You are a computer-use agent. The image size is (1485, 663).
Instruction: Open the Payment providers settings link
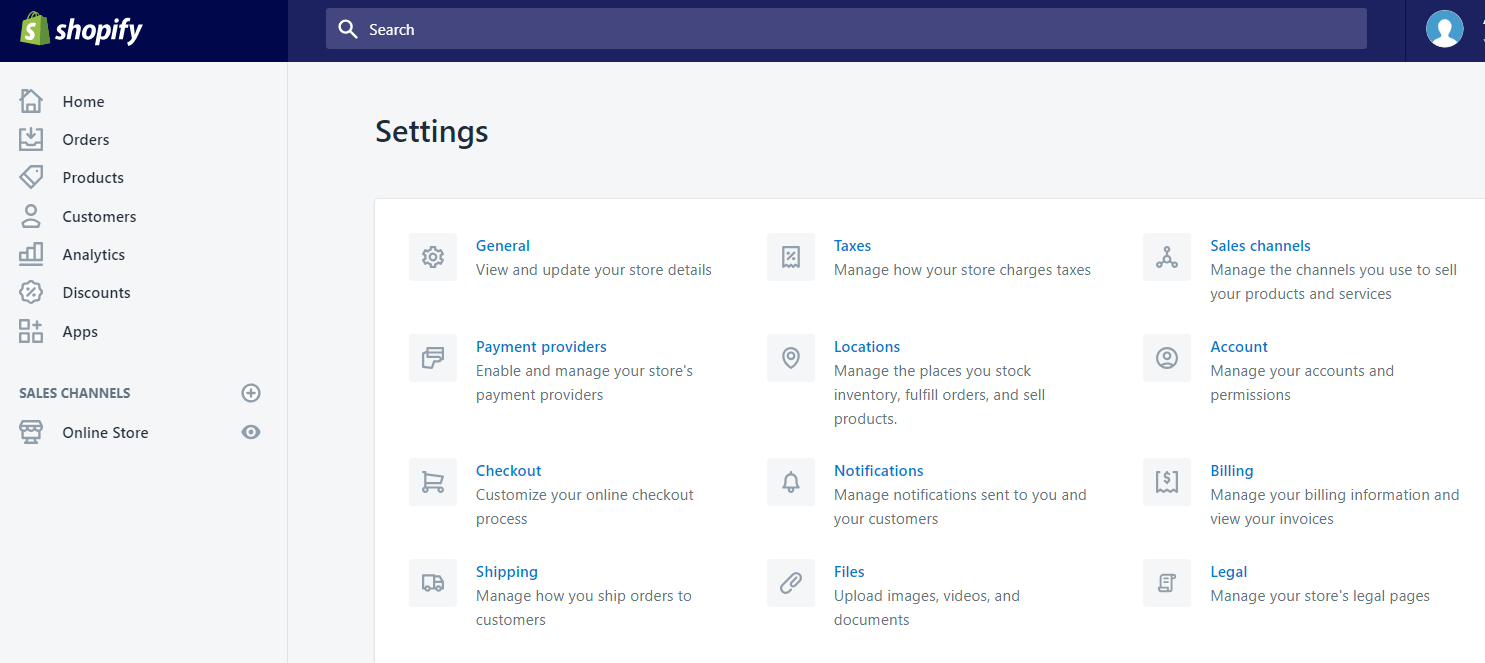541,346
